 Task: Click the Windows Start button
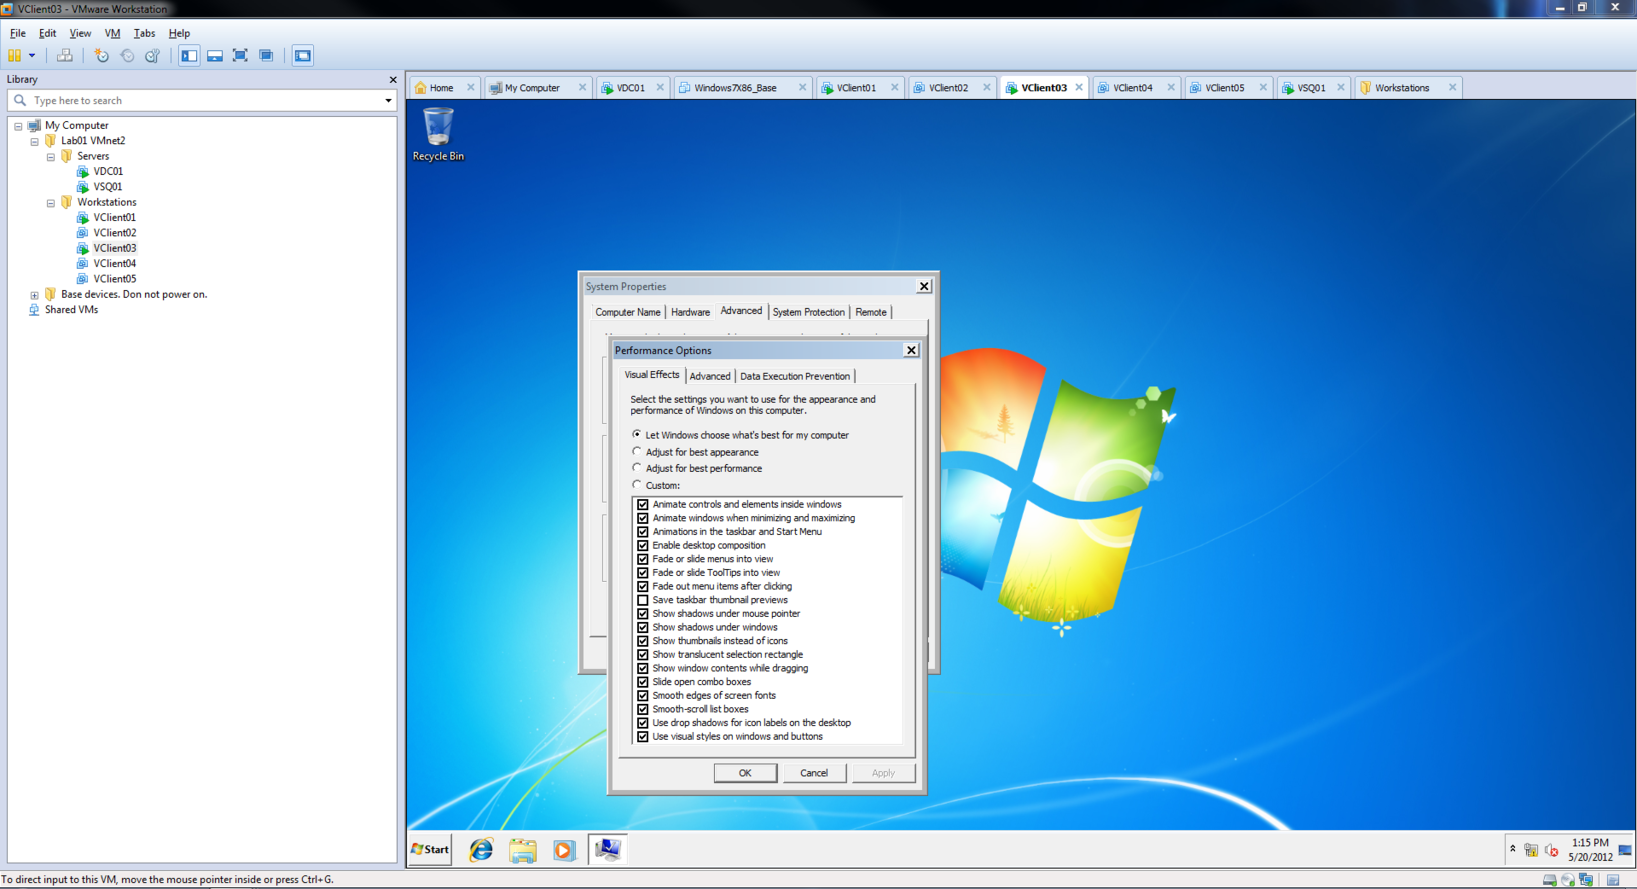click(430, 850)
